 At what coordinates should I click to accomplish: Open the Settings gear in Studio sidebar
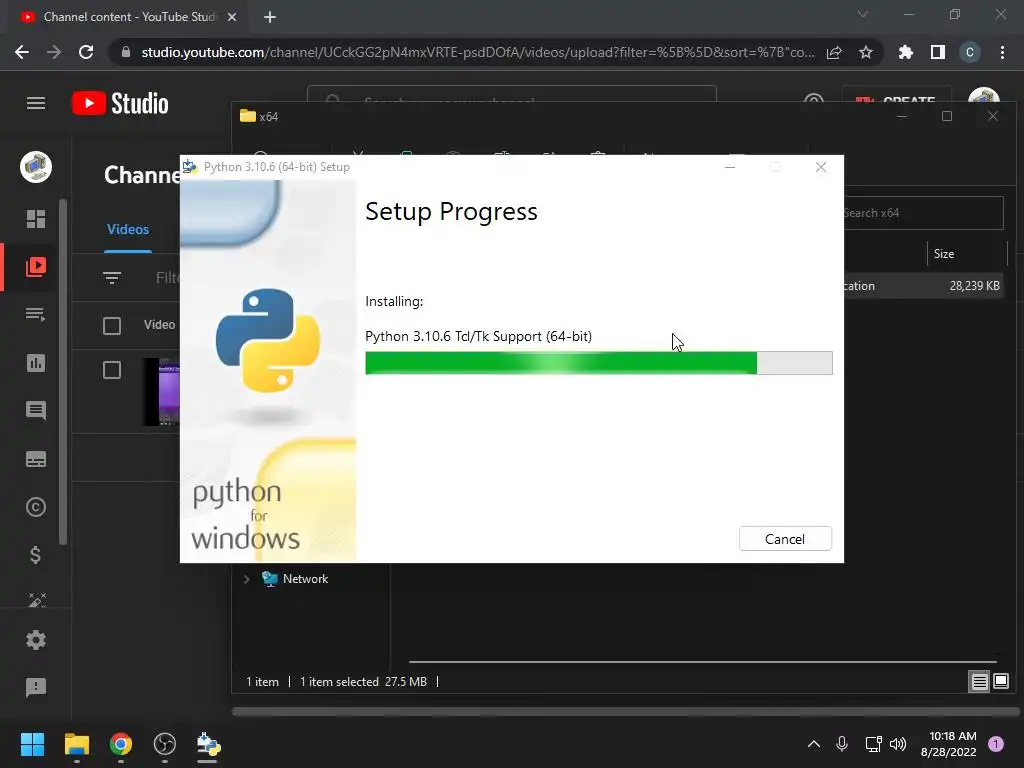(x=36, y=640)
